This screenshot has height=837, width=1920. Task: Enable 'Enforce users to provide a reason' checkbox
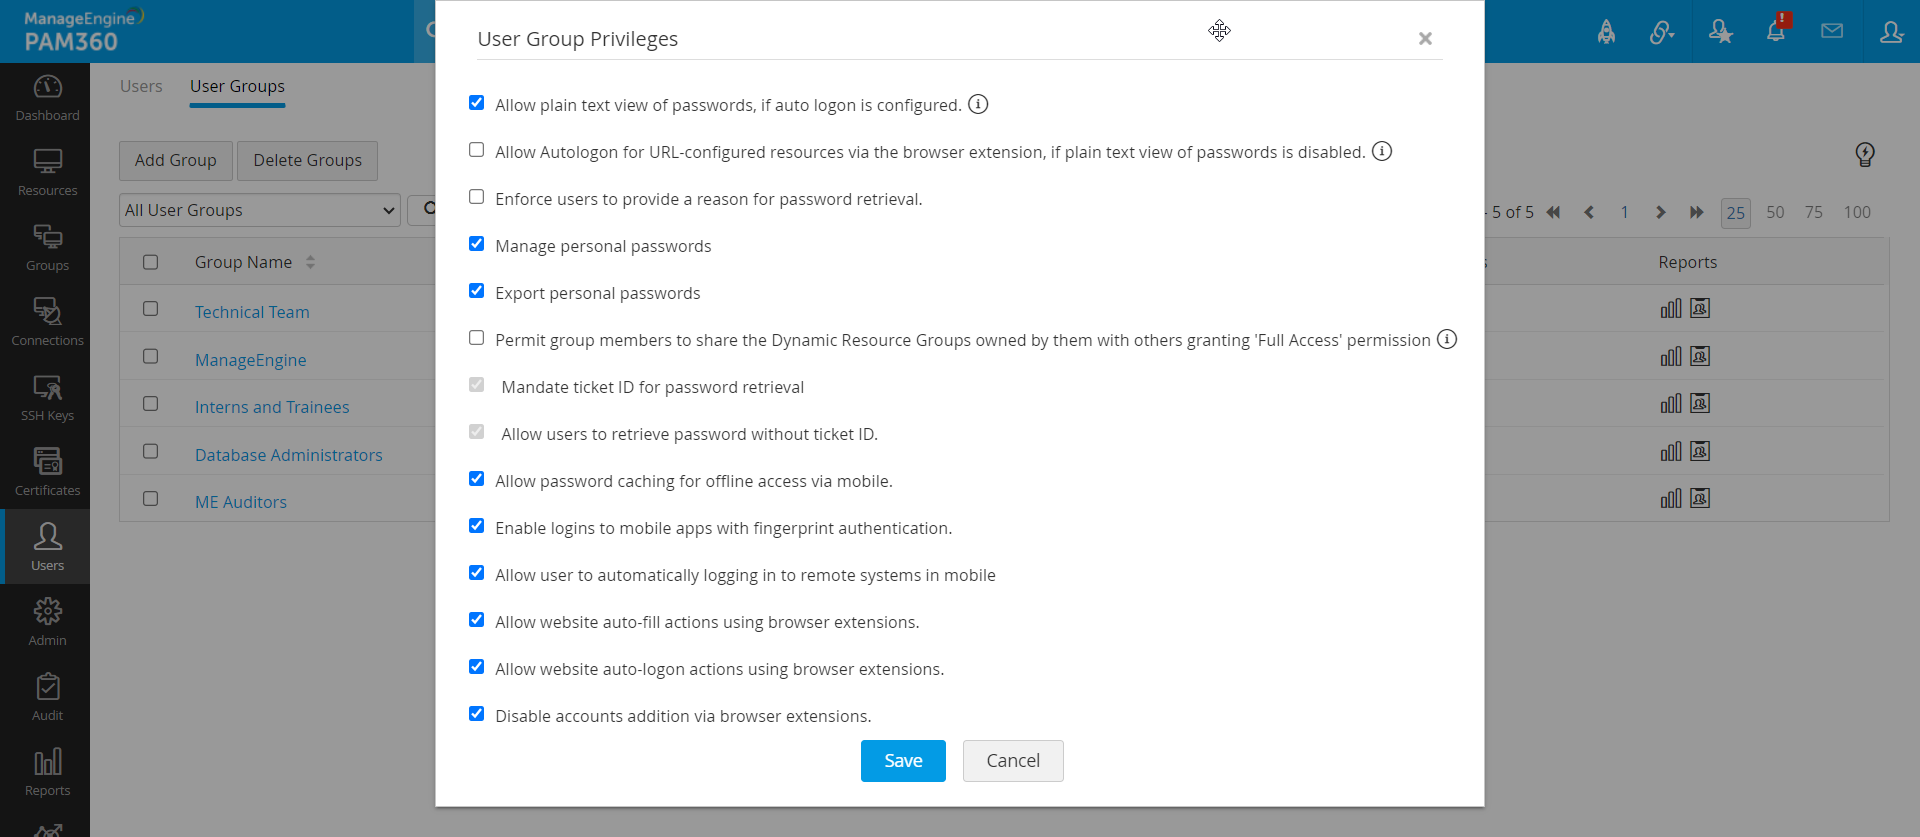pos(477,197)
